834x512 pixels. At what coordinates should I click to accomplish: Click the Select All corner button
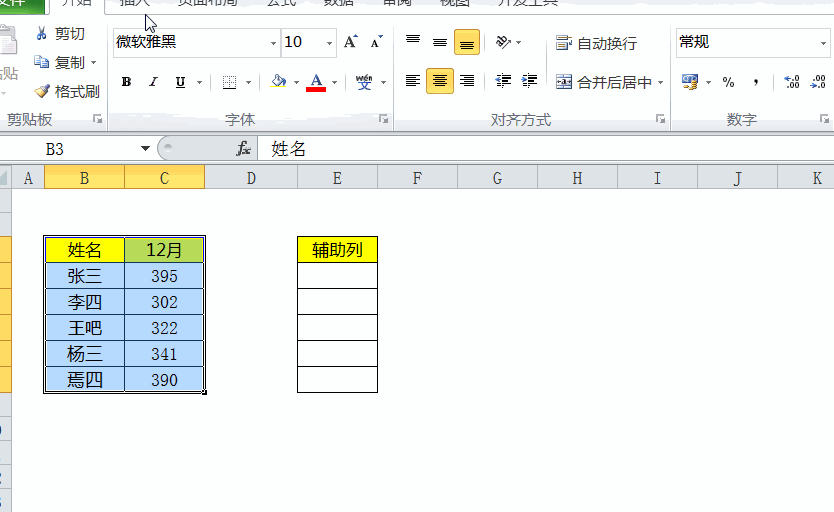[5, 178]
